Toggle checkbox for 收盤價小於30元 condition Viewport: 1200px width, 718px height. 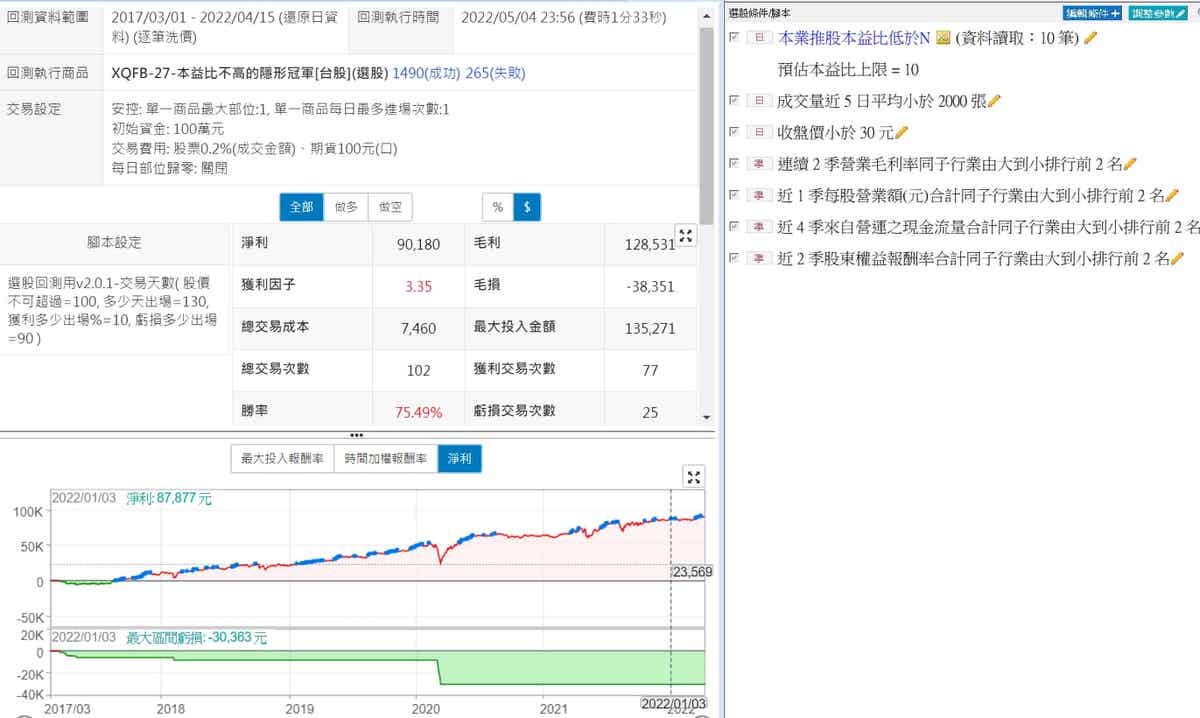[x=735, y=132]
